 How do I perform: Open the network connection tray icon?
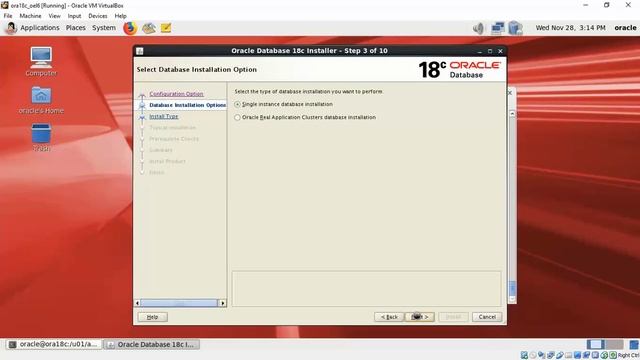498,28
